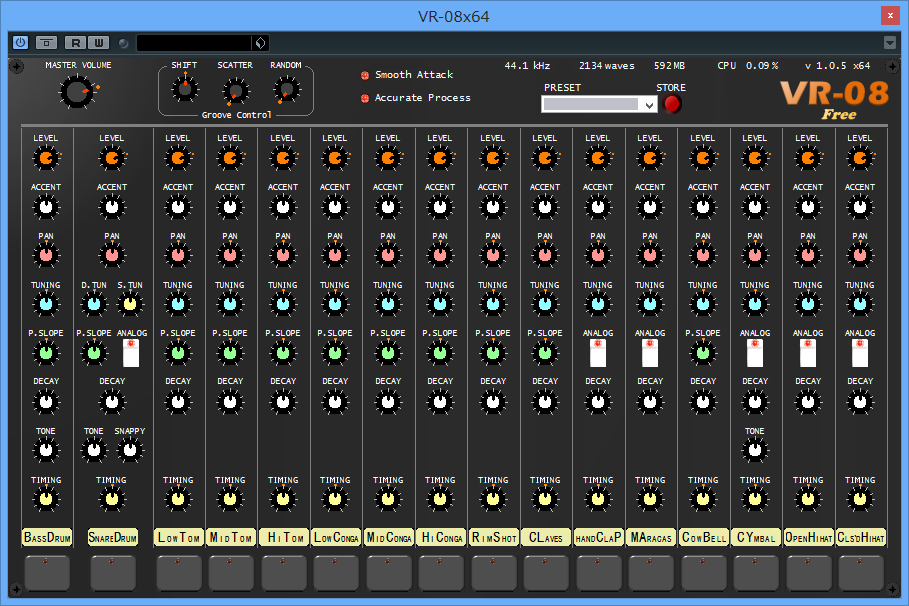Screen dimensions: 909x606
Task: Click the host preset name field
Action: point(195,42)
